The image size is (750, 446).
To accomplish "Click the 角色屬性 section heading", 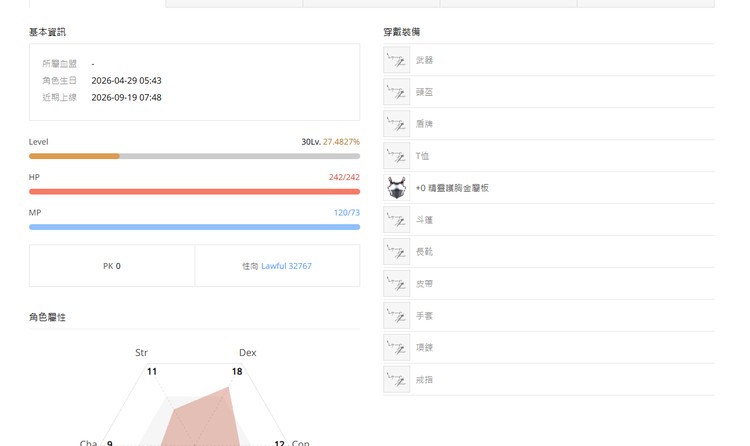I will point(47,317).
